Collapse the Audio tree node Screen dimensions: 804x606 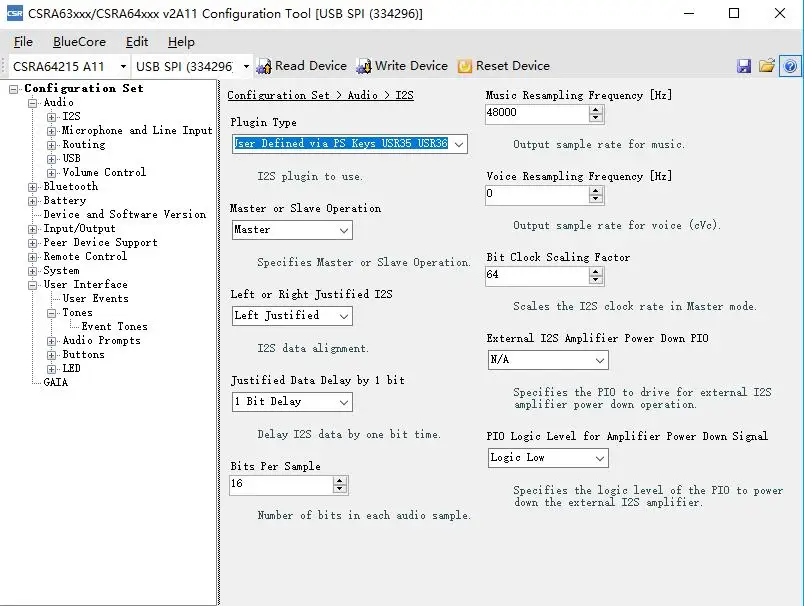[33, 103]
